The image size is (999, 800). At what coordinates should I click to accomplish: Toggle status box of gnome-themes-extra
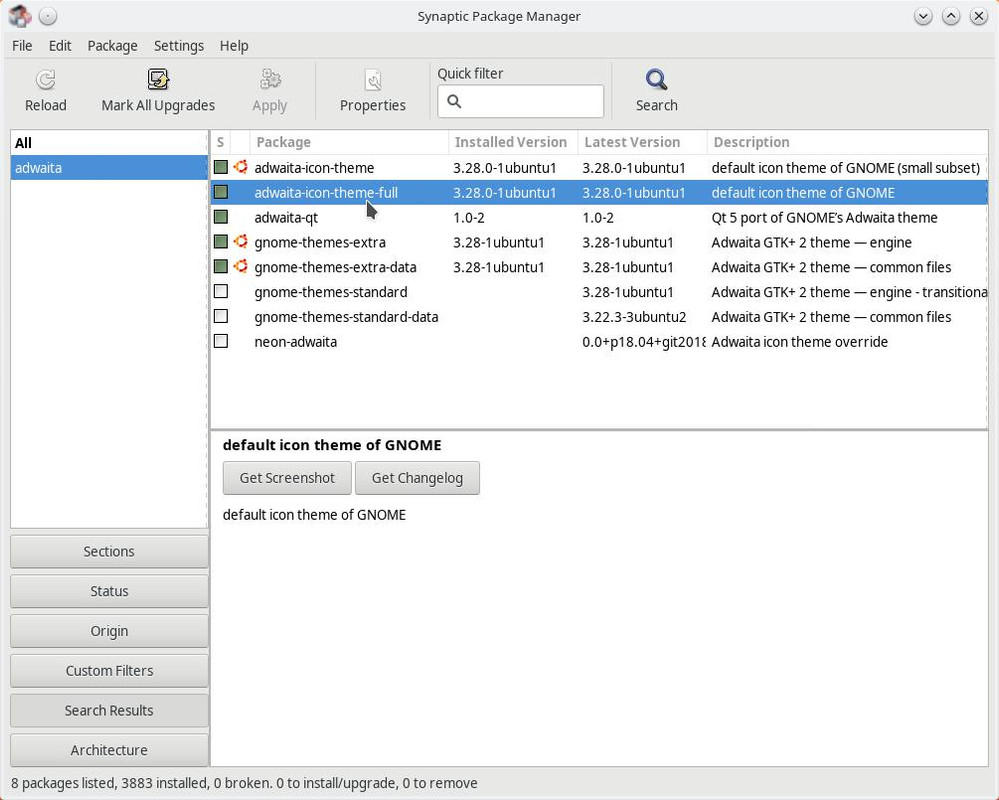pos(221,241)
